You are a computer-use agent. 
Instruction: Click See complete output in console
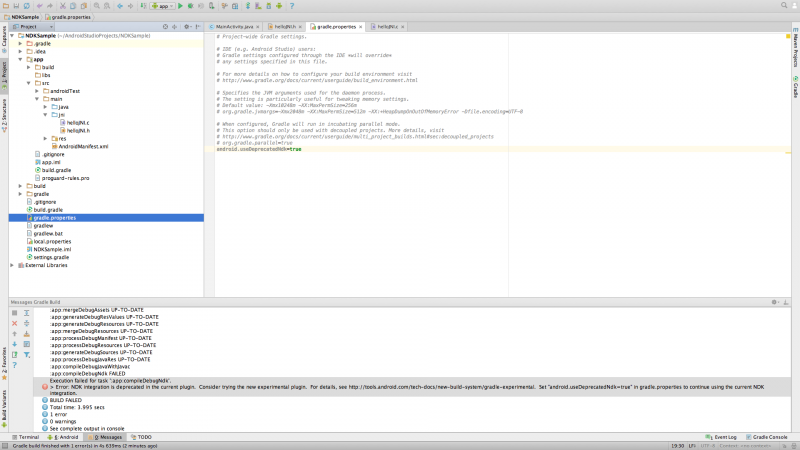point(87,429)
